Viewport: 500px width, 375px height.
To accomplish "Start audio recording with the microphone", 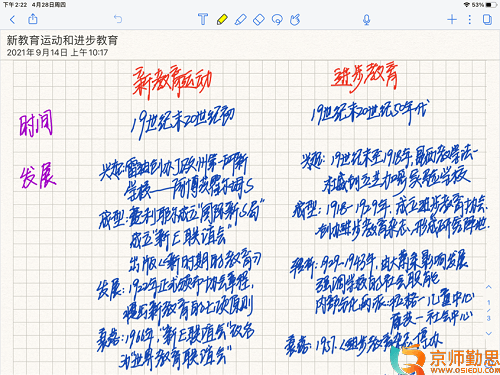I will [366, 20].
